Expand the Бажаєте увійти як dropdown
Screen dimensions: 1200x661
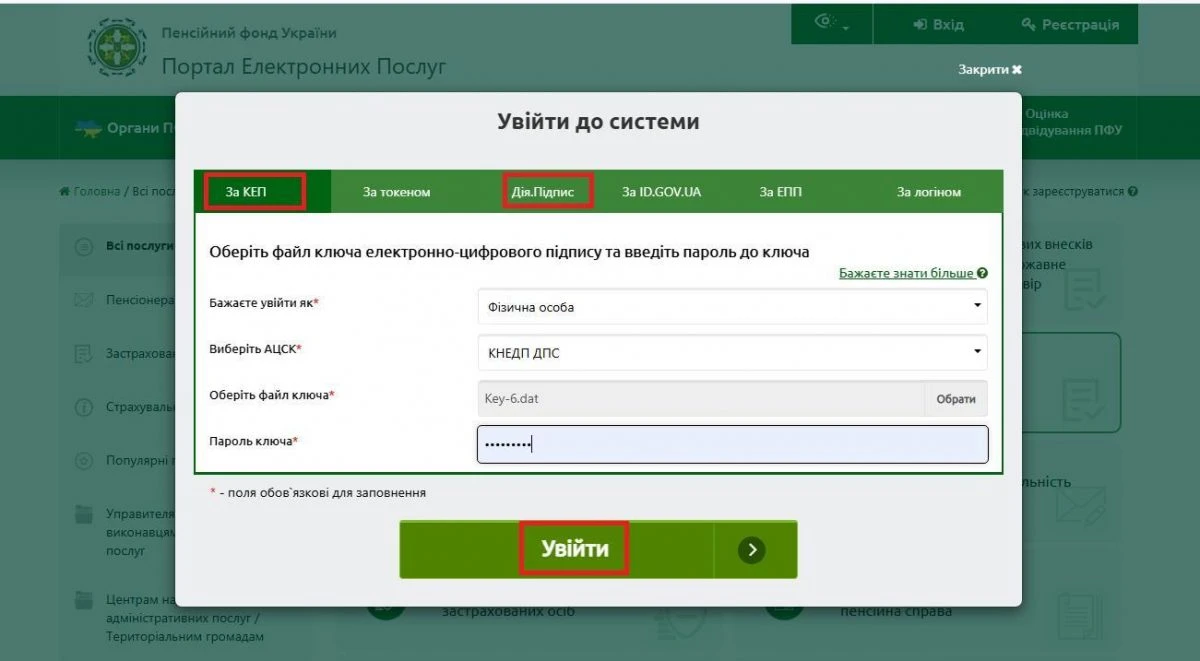click(x=732, y=307)
